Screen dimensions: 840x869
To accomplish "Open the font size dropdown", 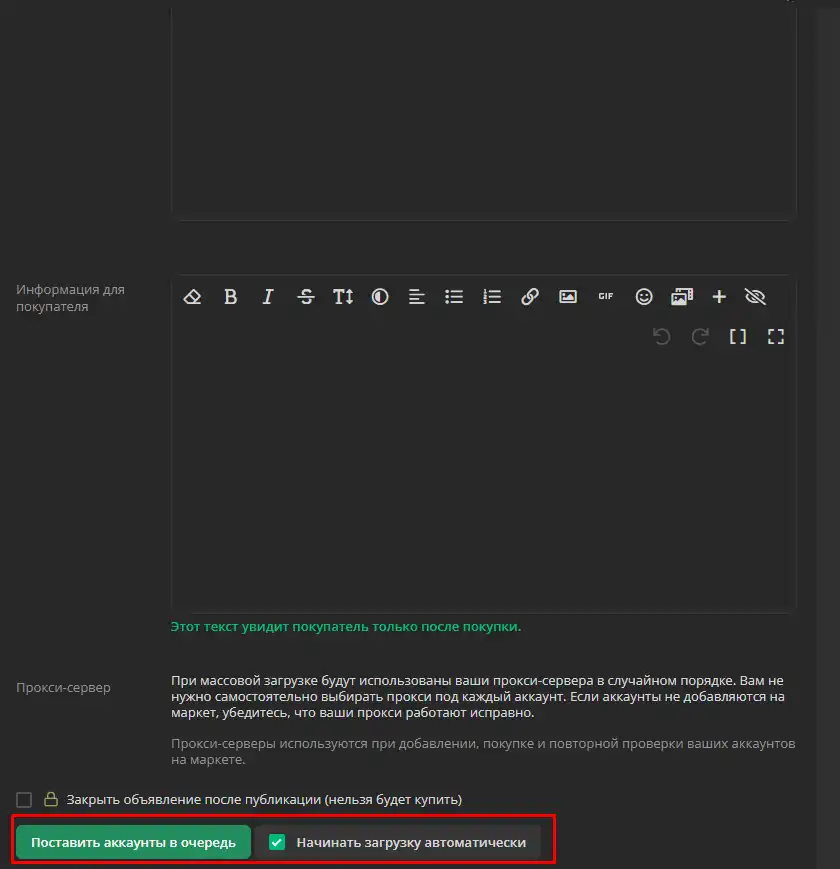I will [343, 297].
